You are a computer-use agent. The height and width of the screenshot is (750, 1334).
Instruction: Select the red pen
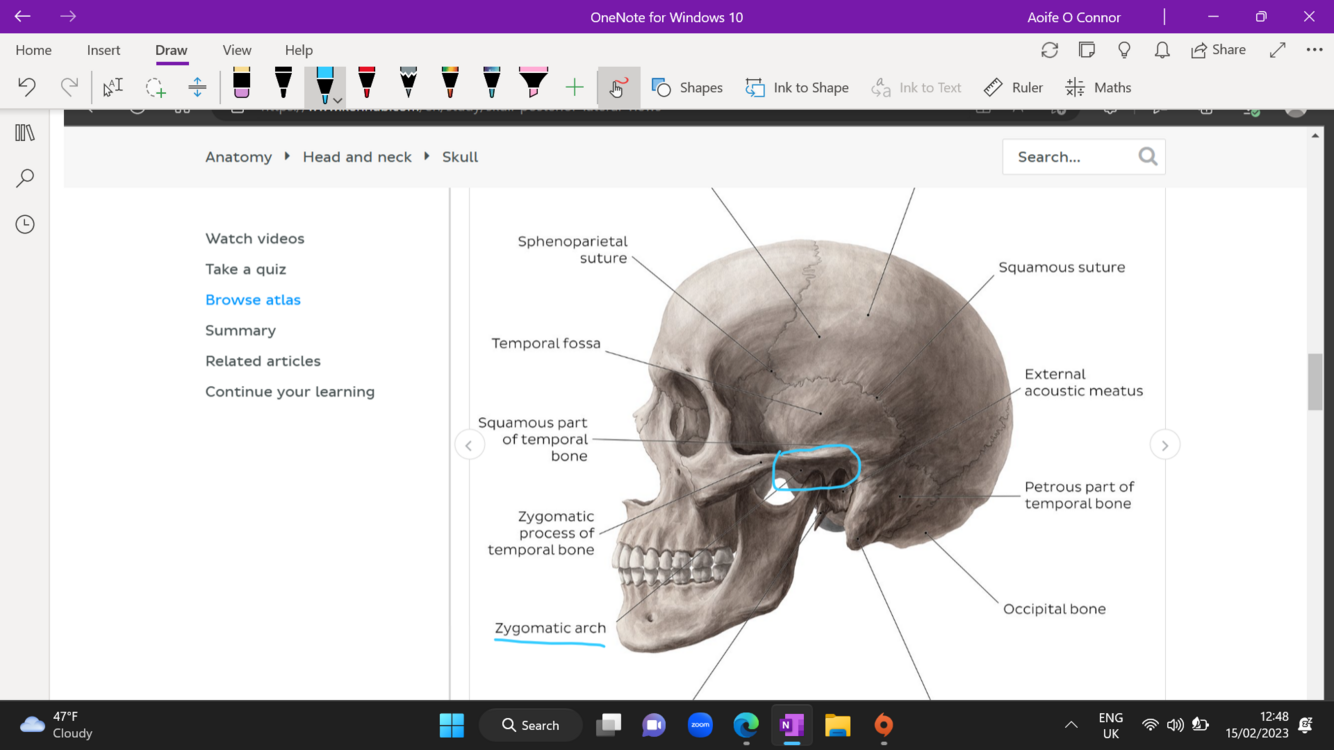click(x=367, y=84)
